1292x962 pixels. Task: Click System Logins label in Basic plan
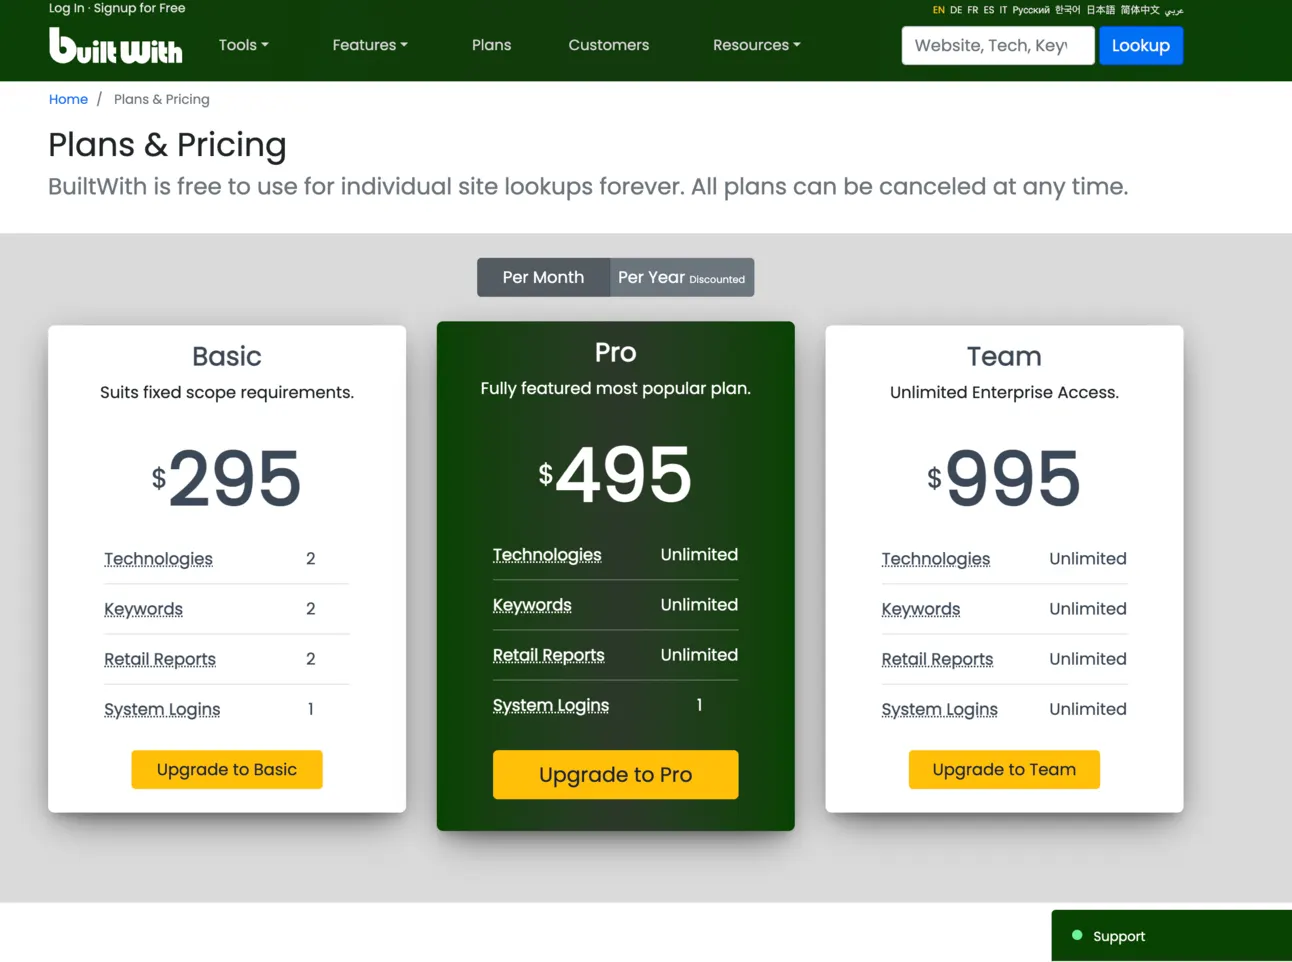click(x=162, y=709)
